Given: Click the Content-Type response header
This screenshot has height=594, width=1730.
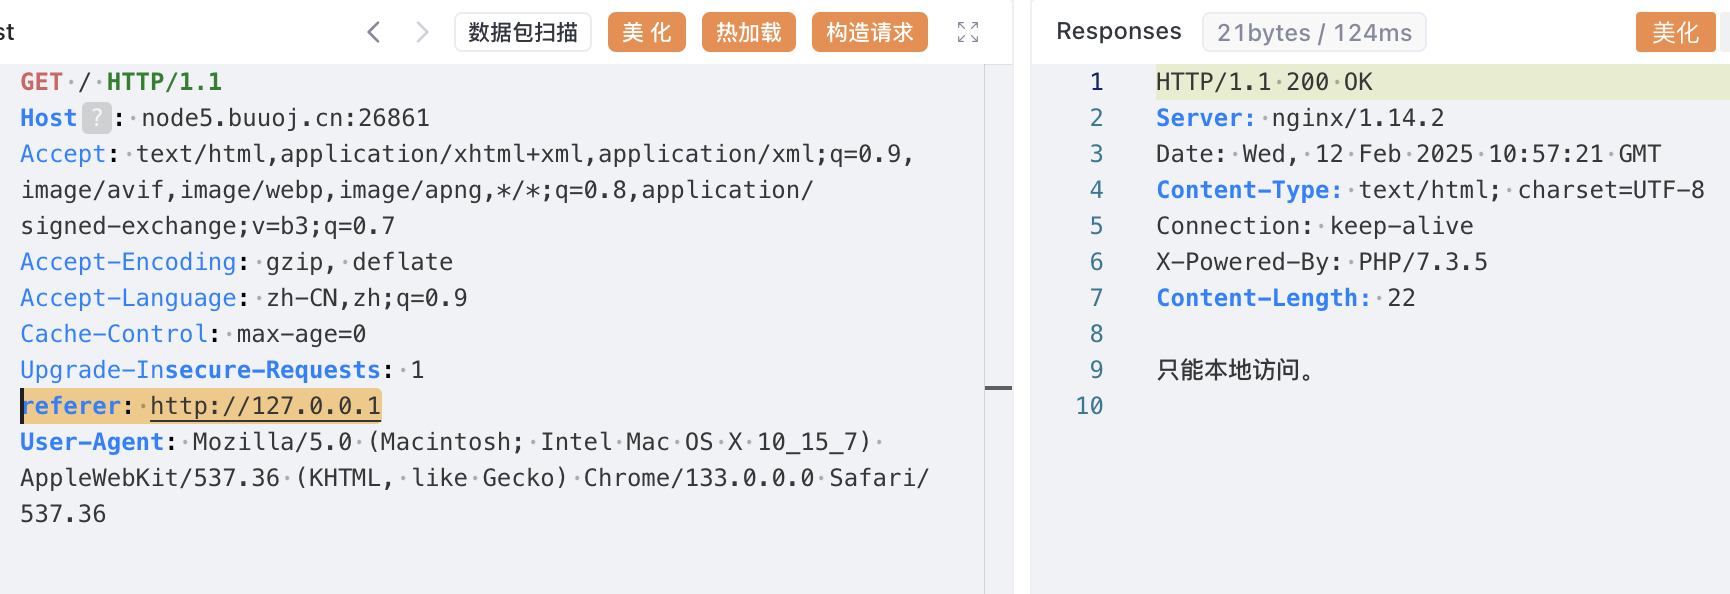Looking at the screenshot, I should click(x=1248, y=190).
